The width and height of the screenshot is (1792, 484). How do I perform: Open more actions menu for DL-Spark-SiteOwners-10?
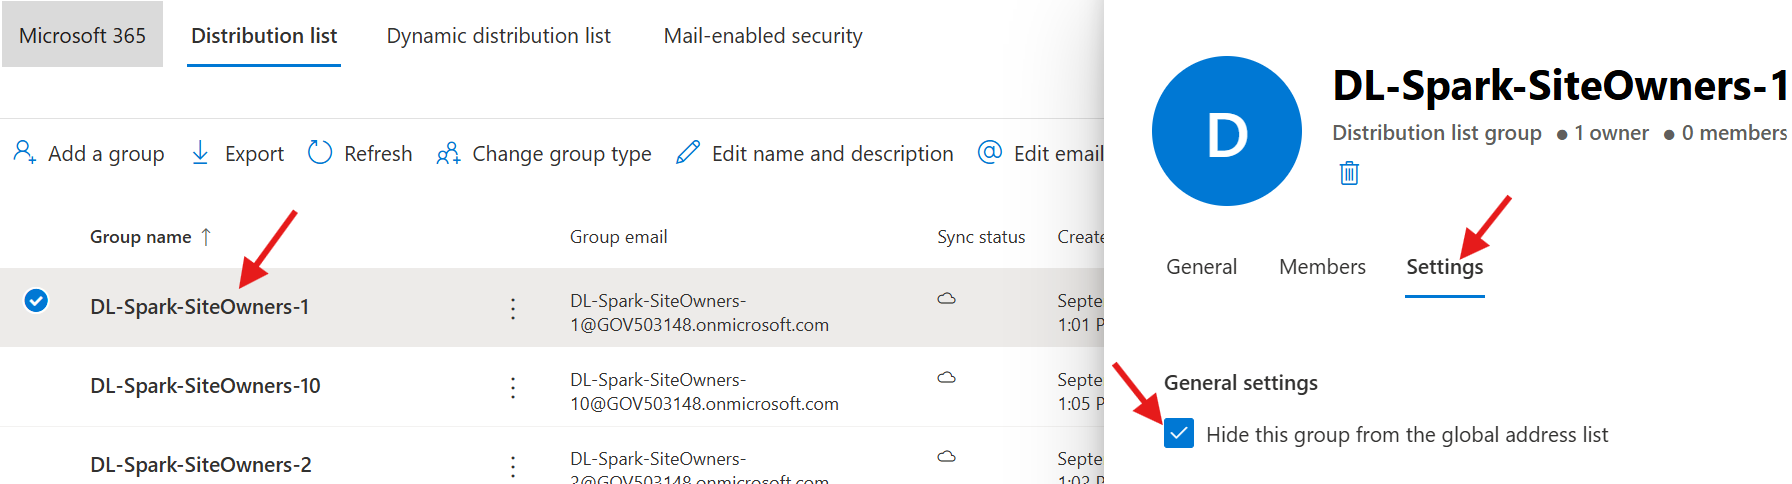tap(513, 387)
